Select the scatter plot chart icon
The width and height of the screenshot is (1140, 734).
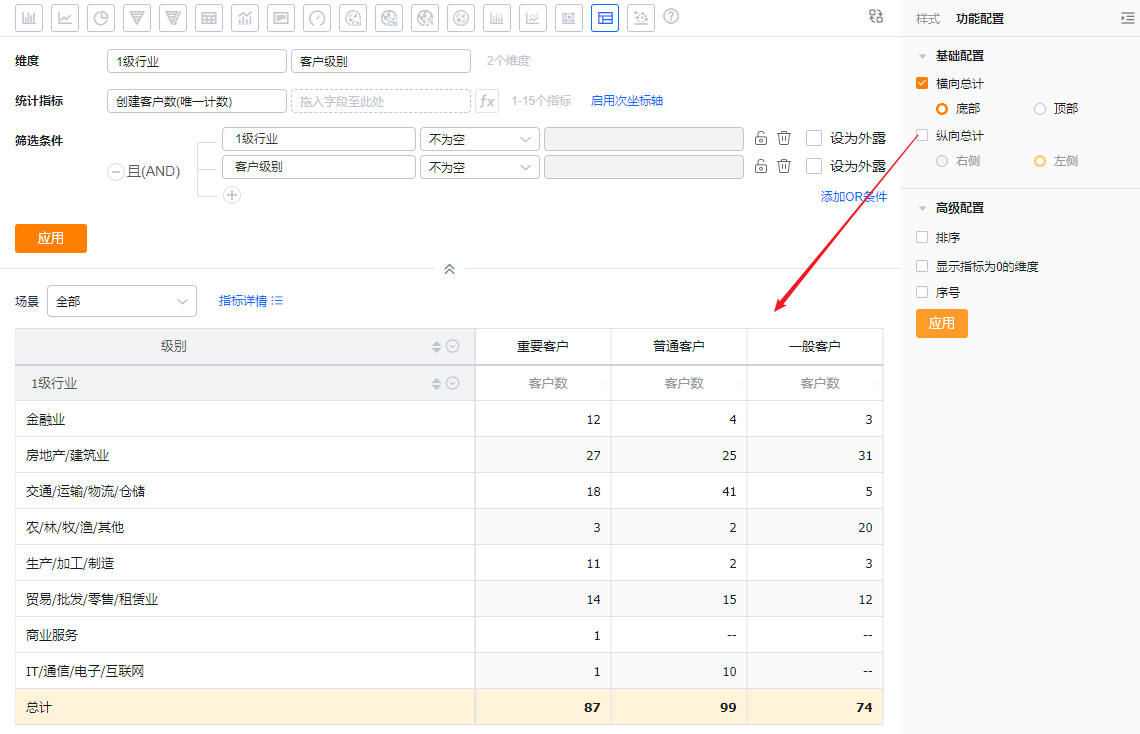(x=641, y=17)
